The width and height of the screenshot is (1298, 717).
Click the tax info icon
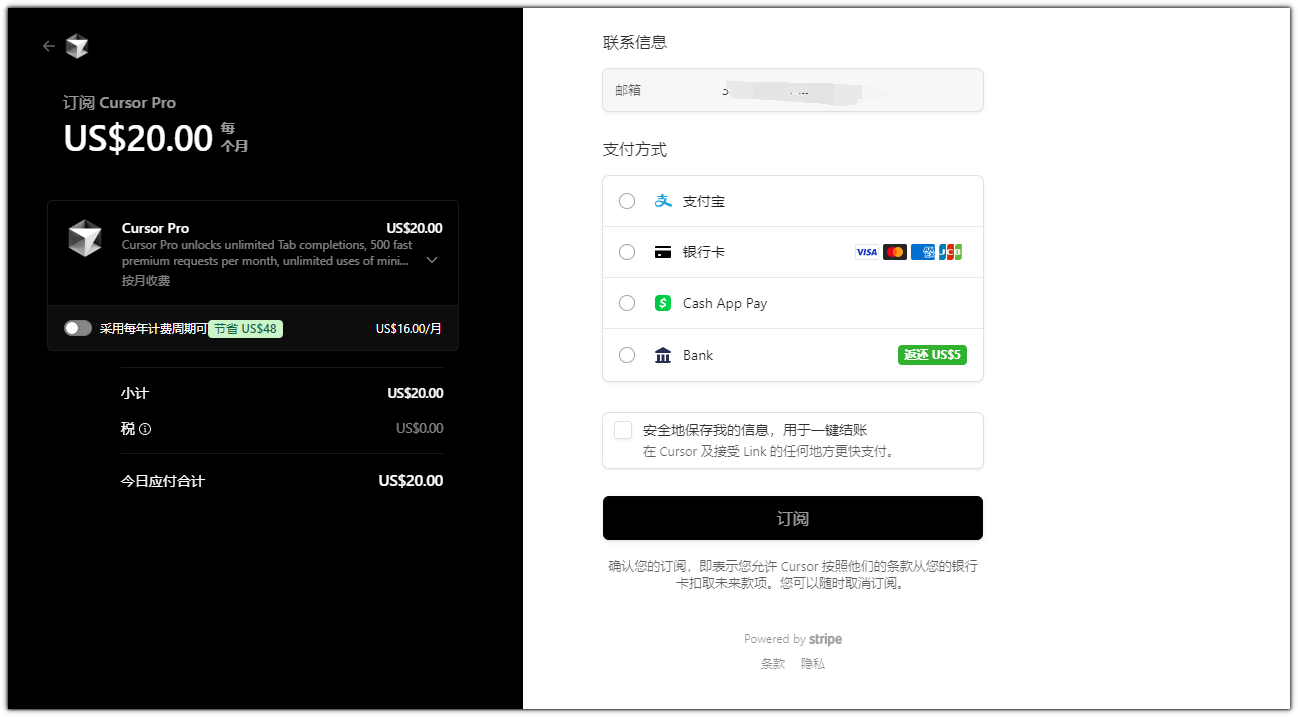click(145, 429)
